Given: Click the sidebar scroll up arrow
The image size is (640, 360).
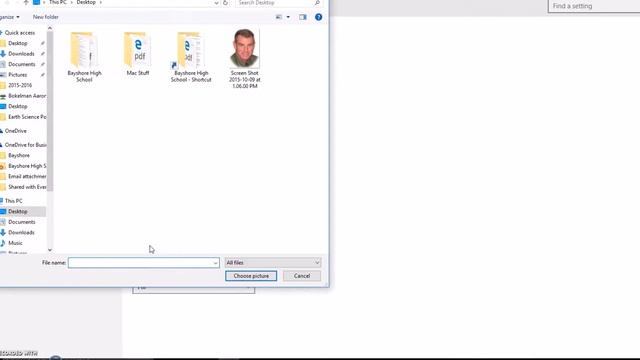Looking at the screenshot, I should point(50,28).
